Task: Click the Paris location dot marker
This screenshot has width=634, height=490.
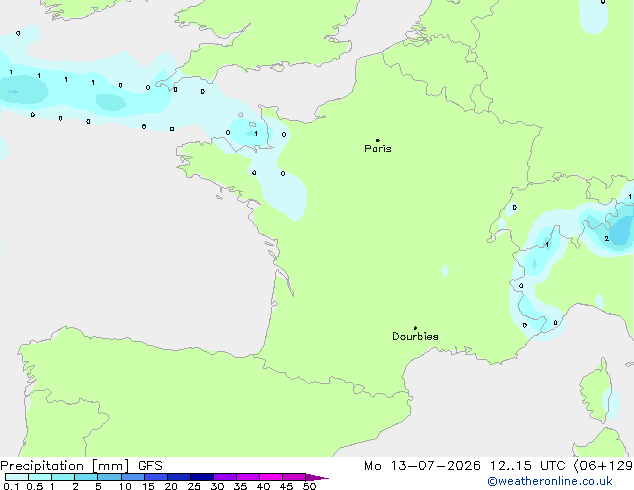Action: pyautogui.click(x=378, y=140)
